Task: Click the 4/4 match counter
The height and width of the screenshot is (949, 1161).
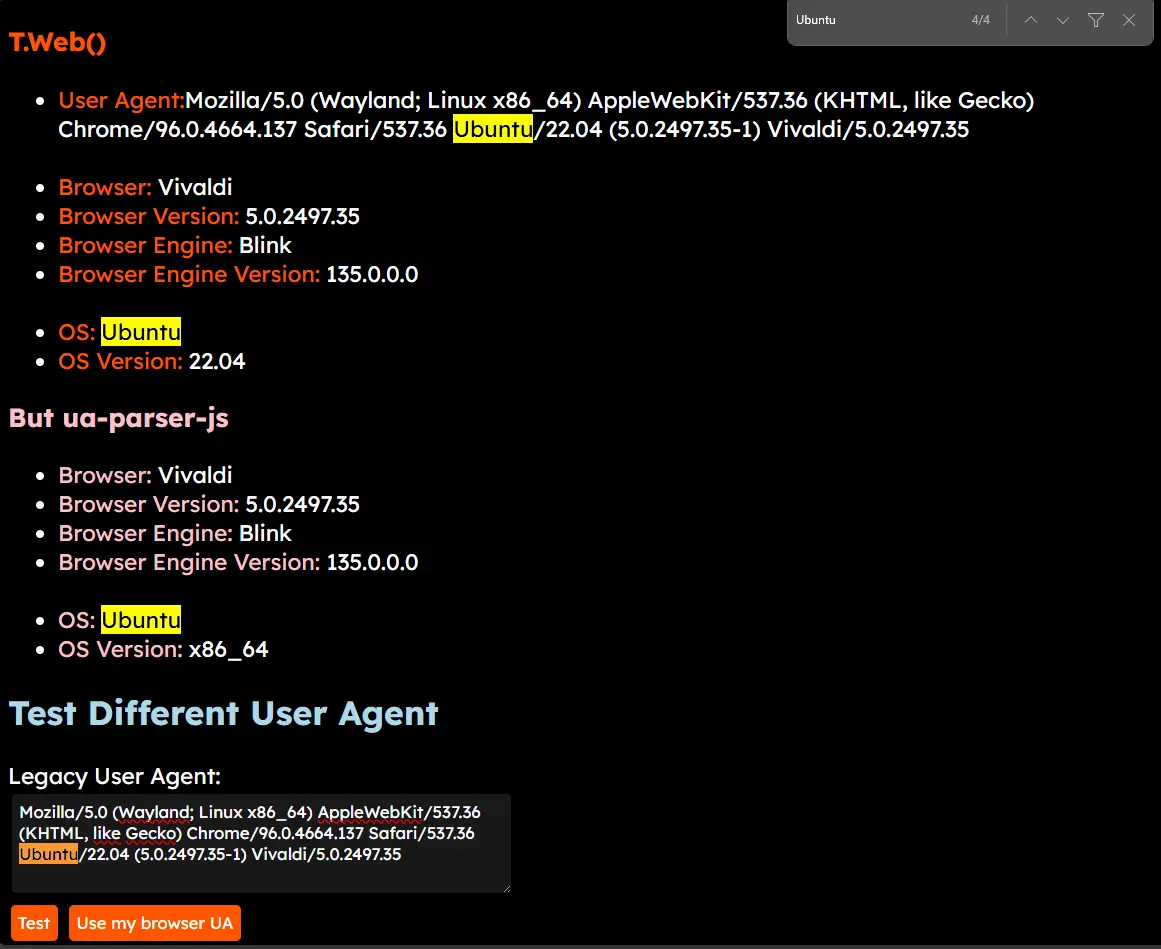Action: 980,20
